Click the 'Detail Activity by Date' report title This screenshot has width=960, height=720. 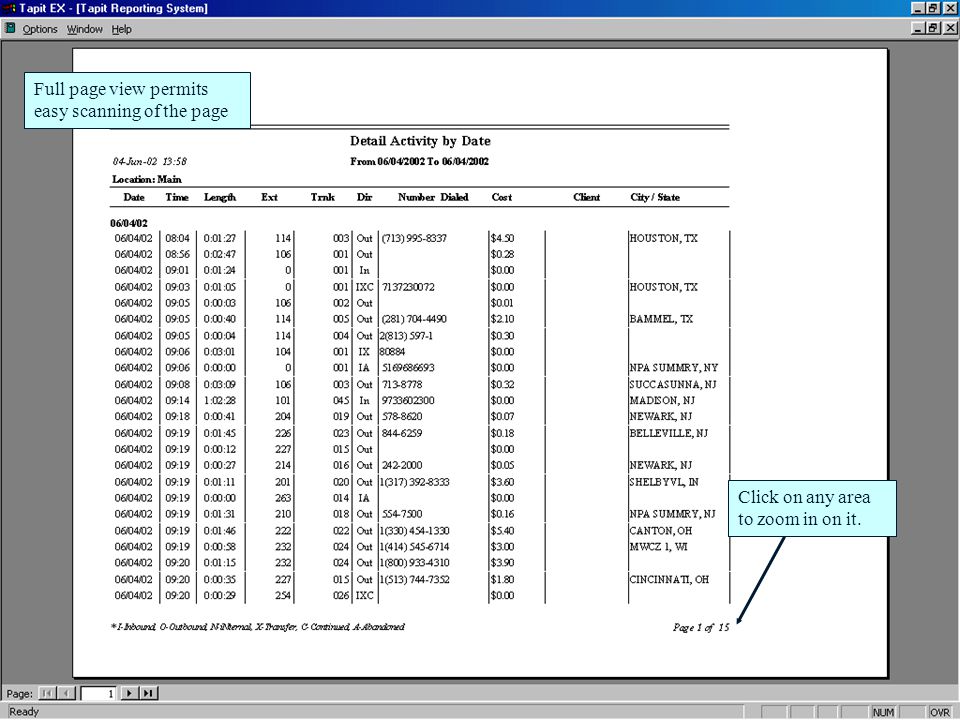pos(420,141)
